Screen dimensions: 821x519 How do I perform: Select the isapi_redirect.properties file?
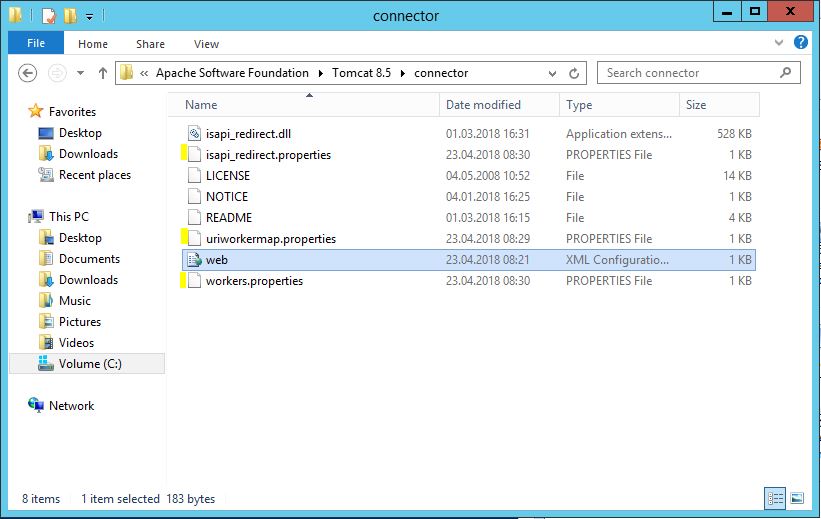pyautogui.click(x=268, y=155)
